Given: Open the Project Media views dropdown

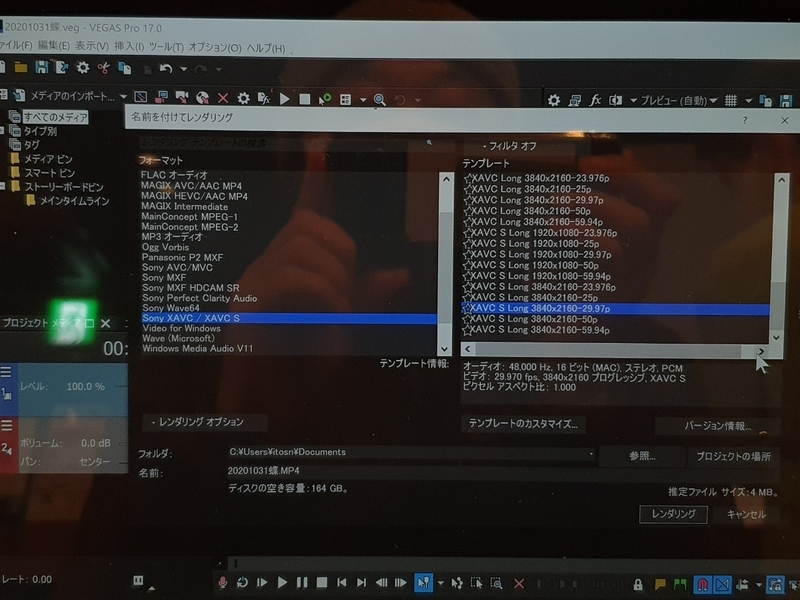Looking at the screenshot, I should click(363, 100).
